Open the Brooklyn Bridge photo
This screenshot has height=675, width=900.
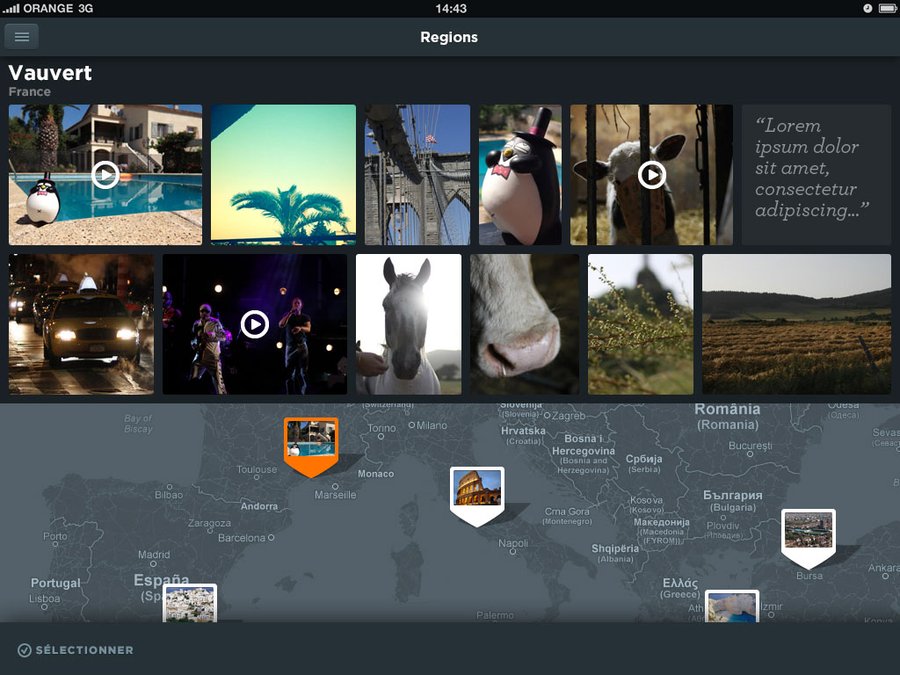(417, 175)
